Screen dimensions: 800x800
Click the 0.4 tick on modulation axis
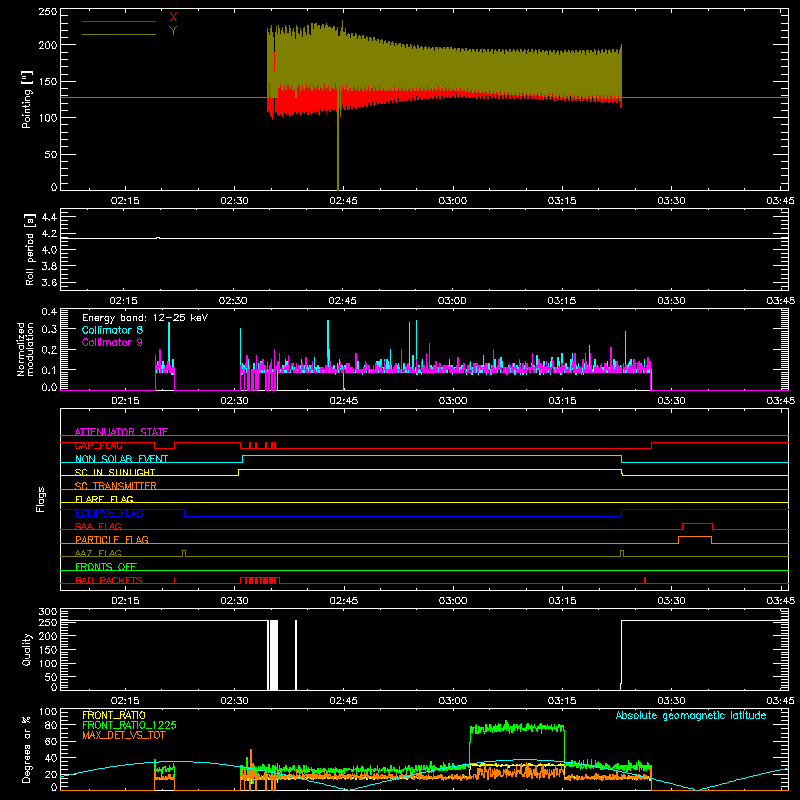point(49,311)
